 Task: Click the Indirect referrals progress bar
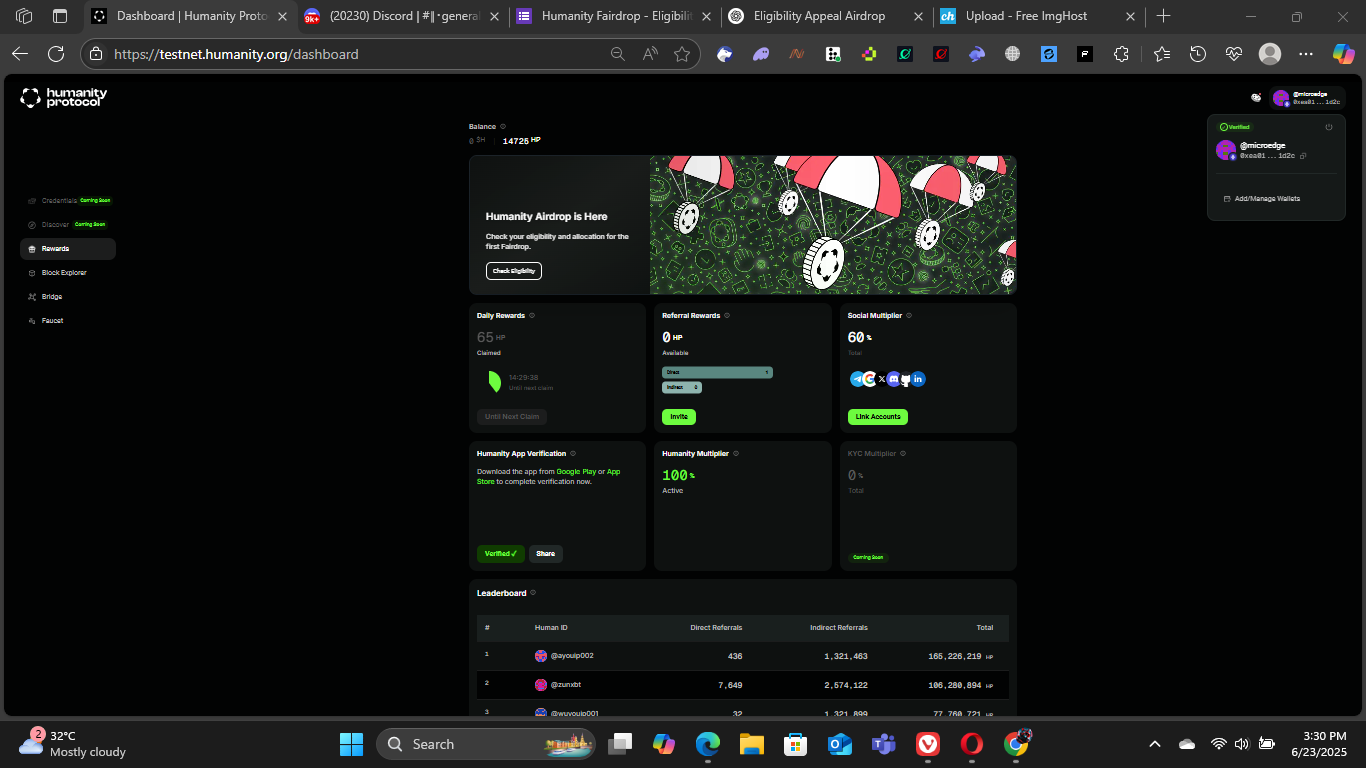682,387
